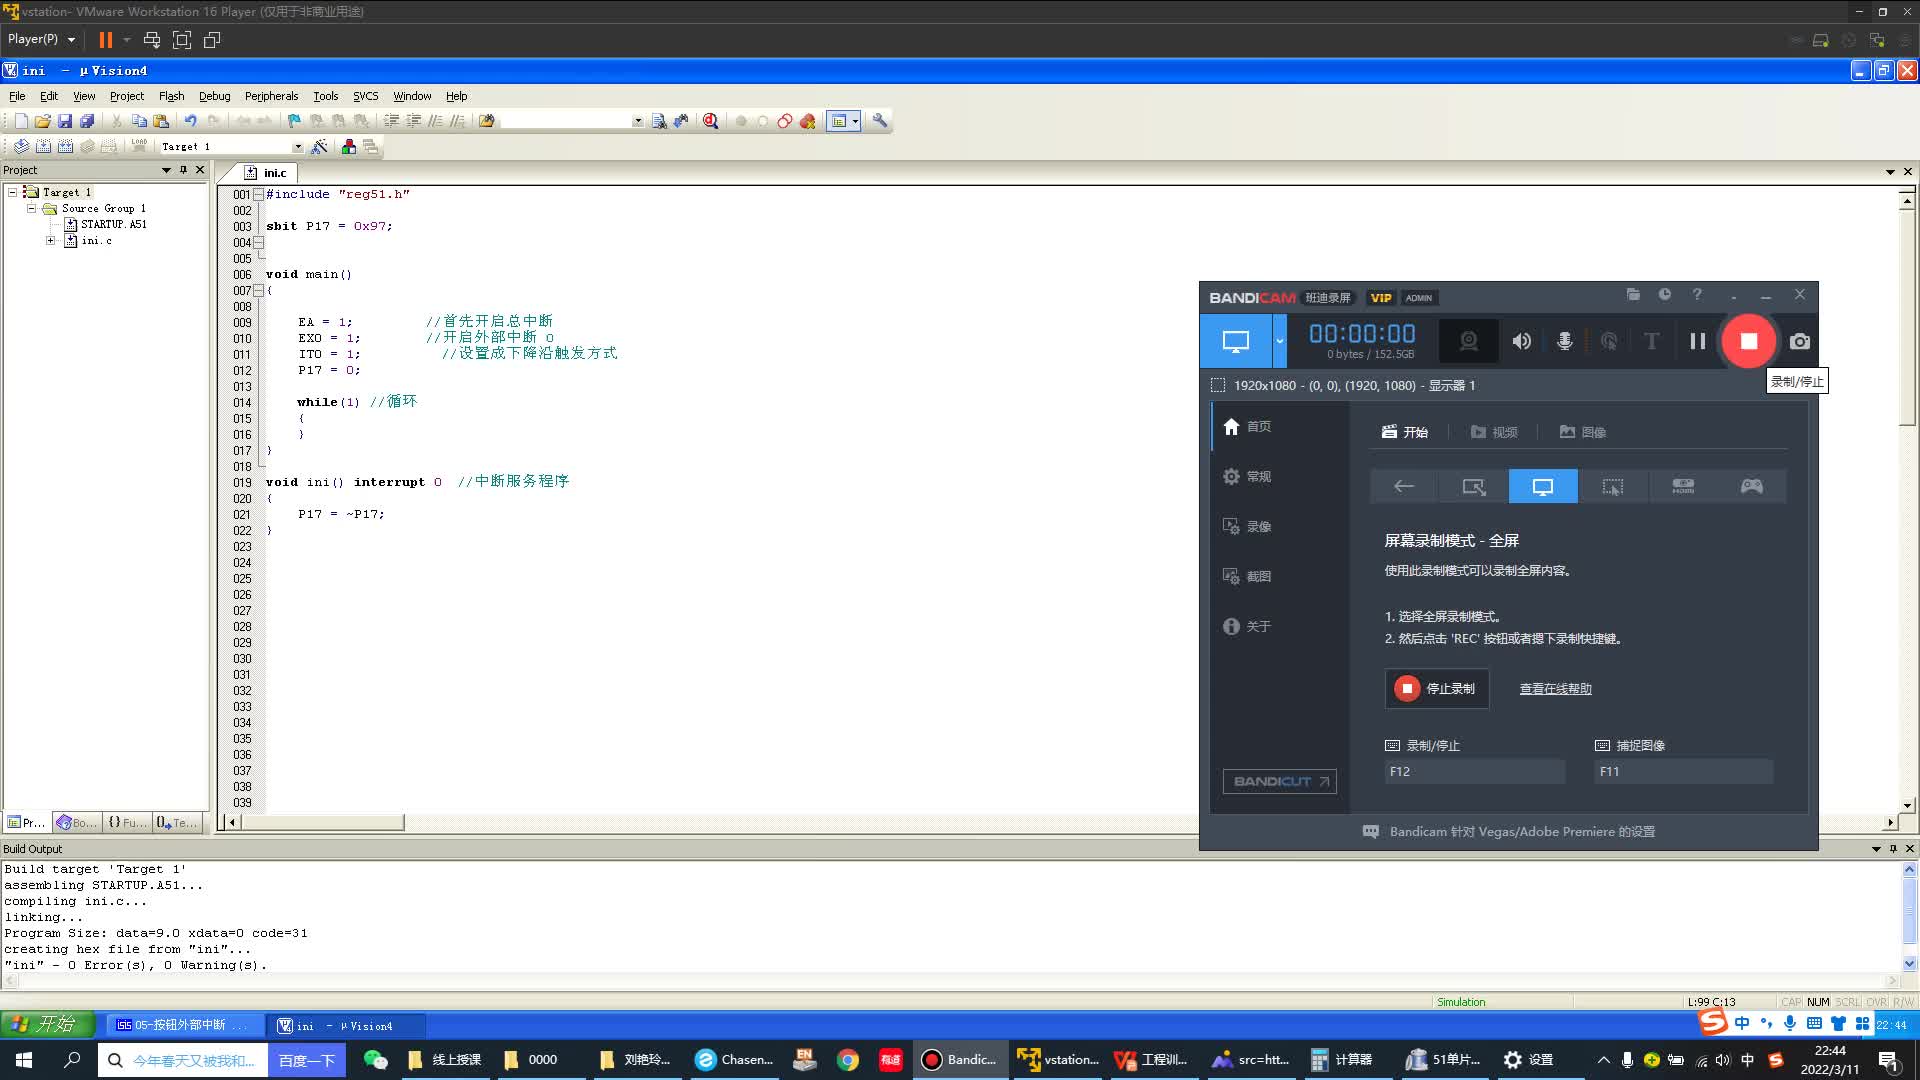The width and height of the screenshot is (1920, 1080).
Task: Toggle Bandicam text overlay T icon
Action: 1651,341
